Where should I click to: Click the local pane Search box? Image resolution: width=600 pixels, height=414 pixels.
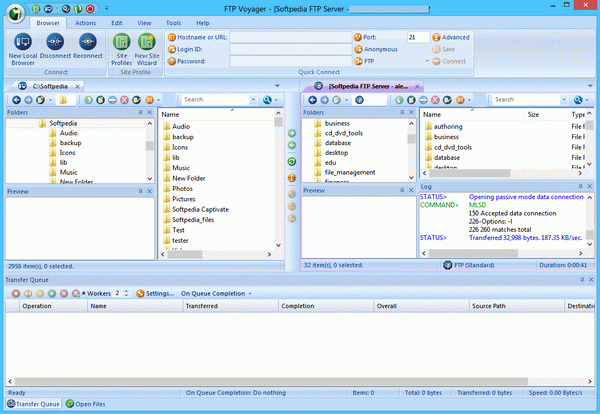point(215,99)
